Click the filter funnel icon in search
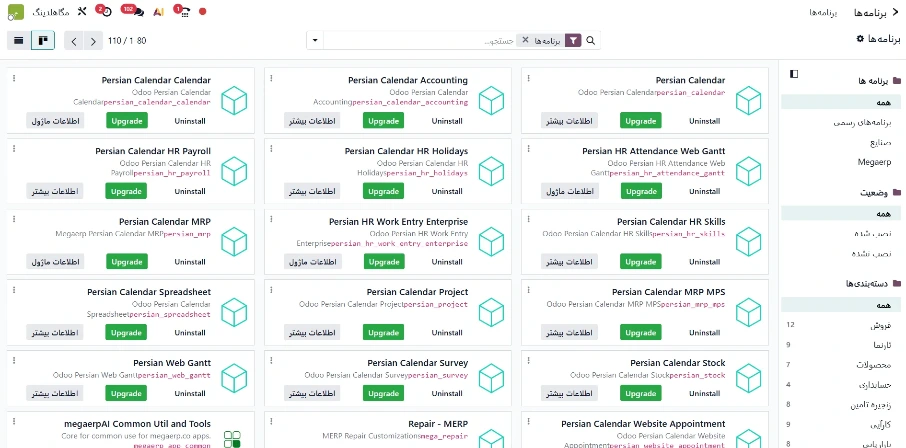This screenshot has width=906, height=448. (573, 40)
